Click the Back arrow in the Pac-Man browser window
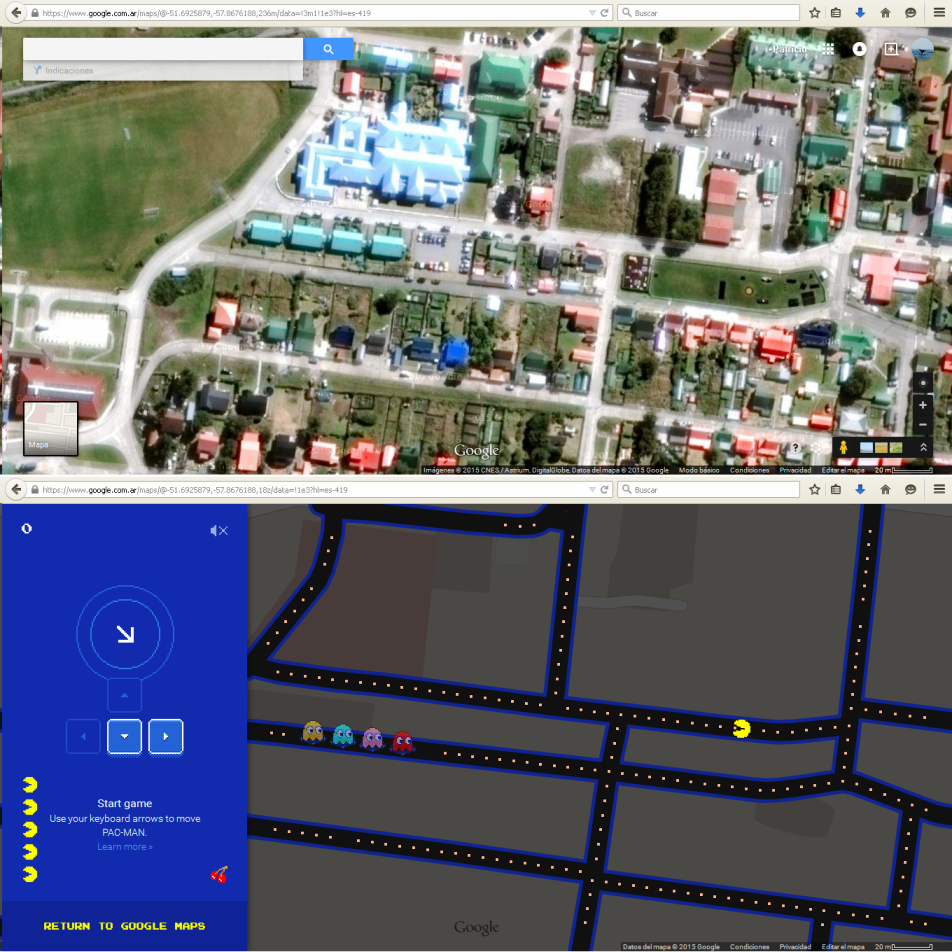952x952 pixels. [x=16, y=489]
